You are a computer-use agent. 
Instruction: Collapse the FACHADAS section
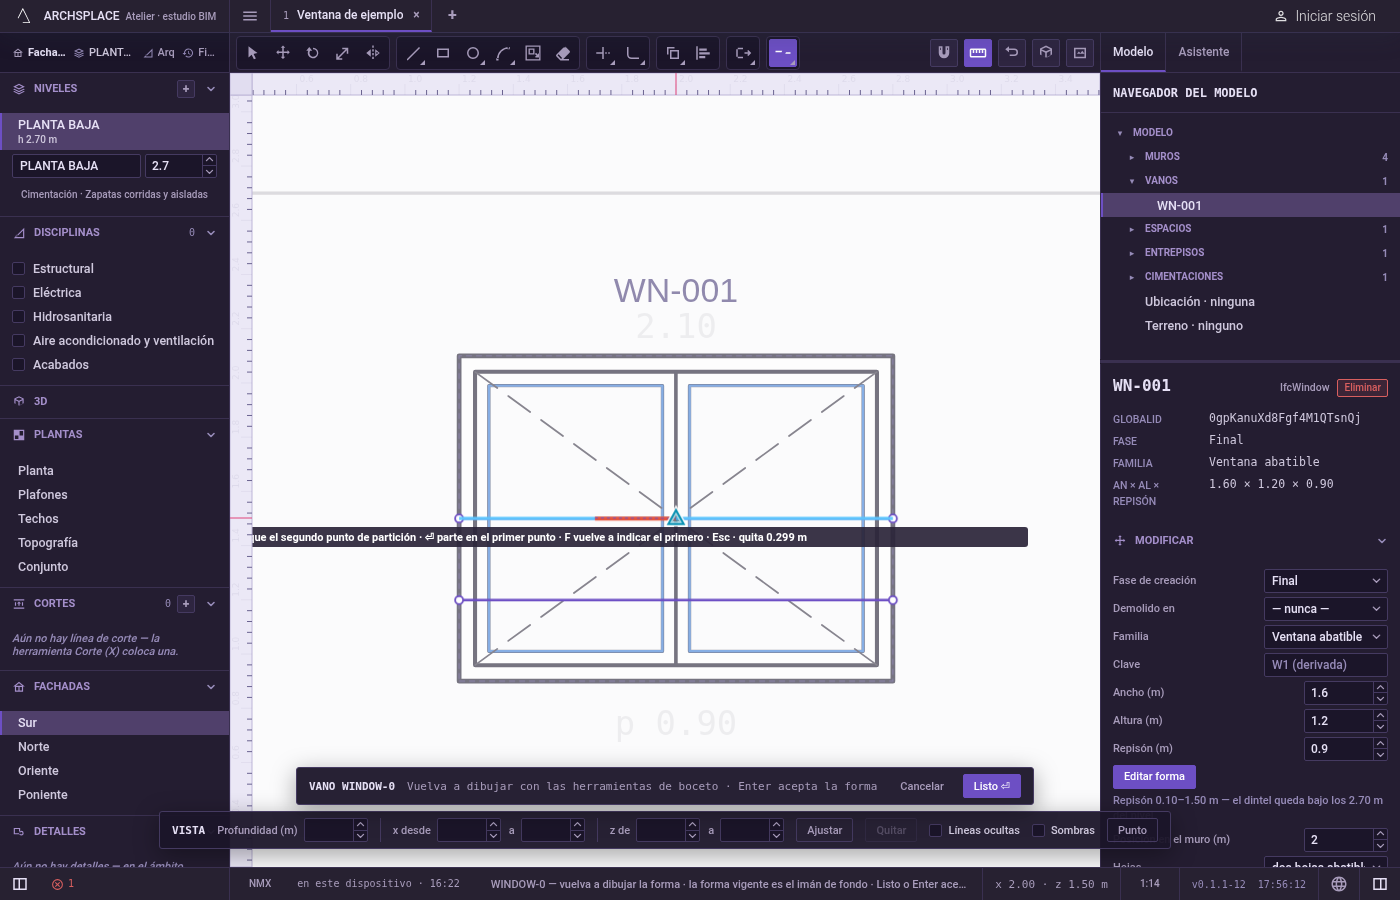click(211, 687)
